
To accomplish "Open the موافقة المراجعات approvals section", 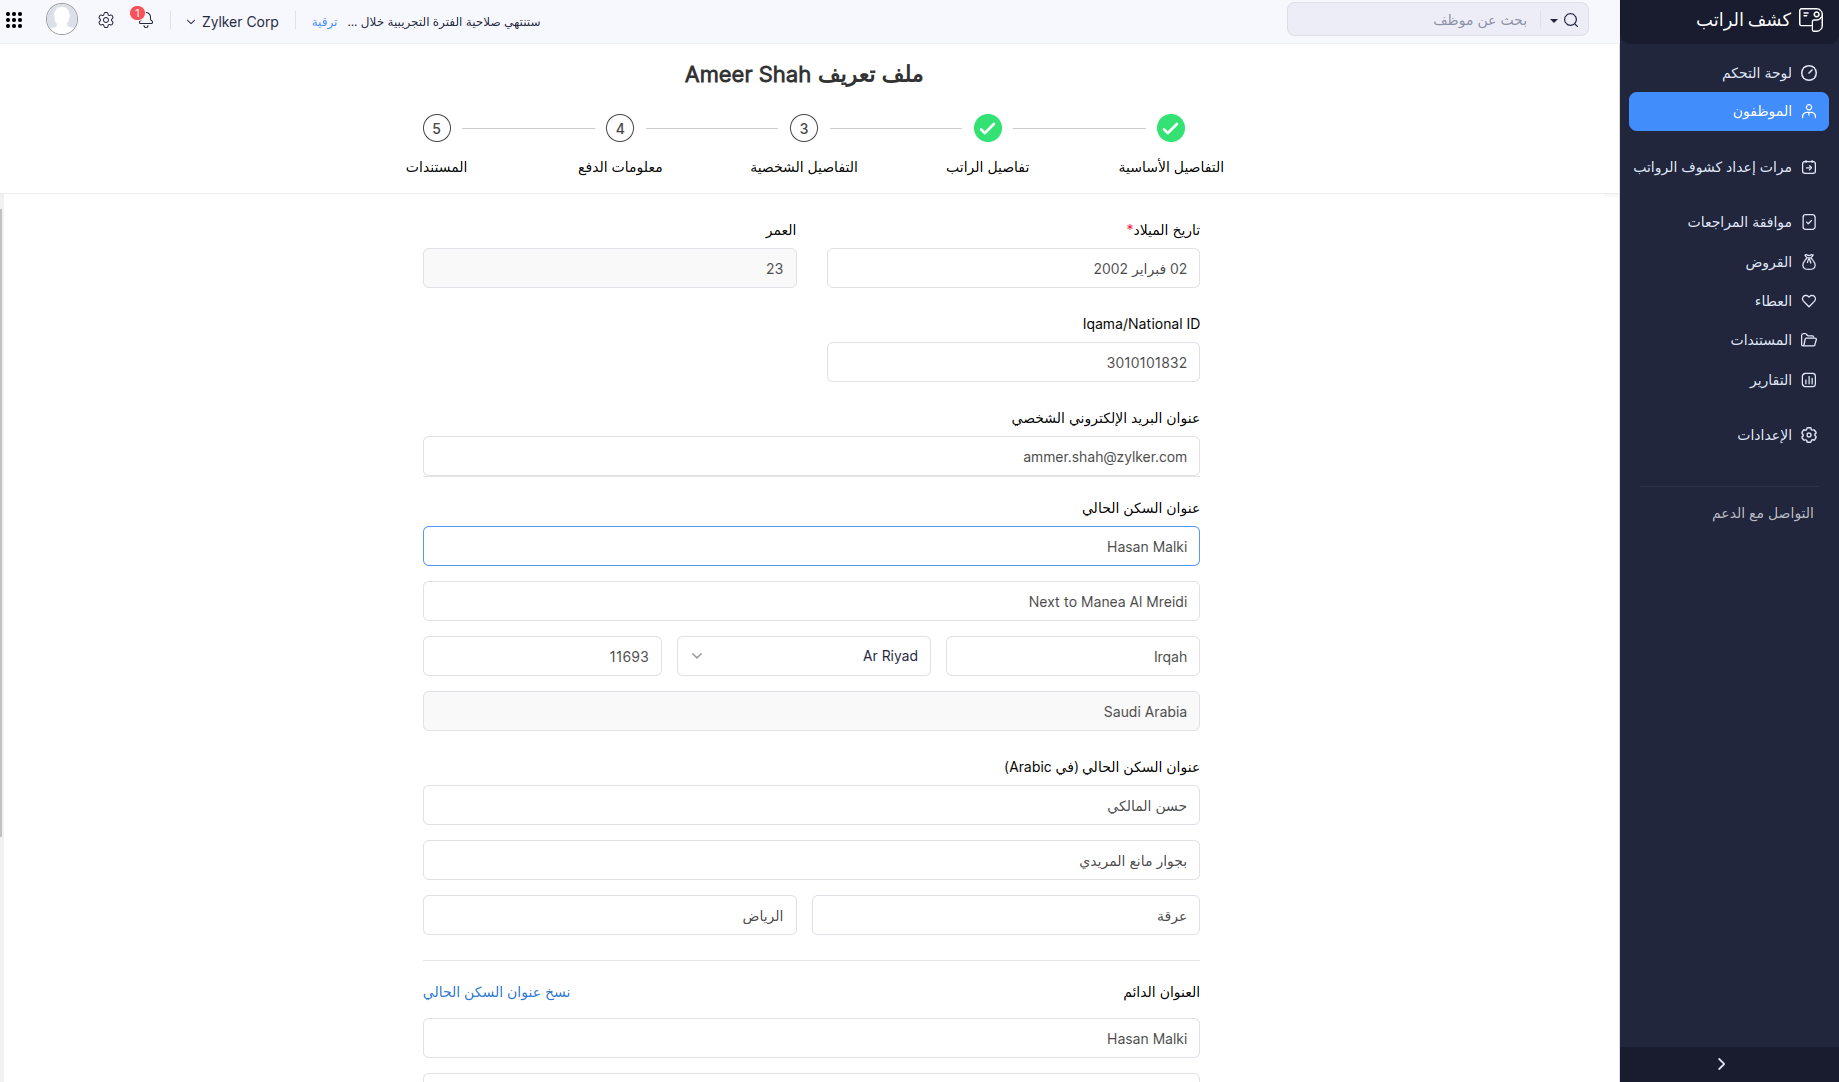I will click(1745, 221).
